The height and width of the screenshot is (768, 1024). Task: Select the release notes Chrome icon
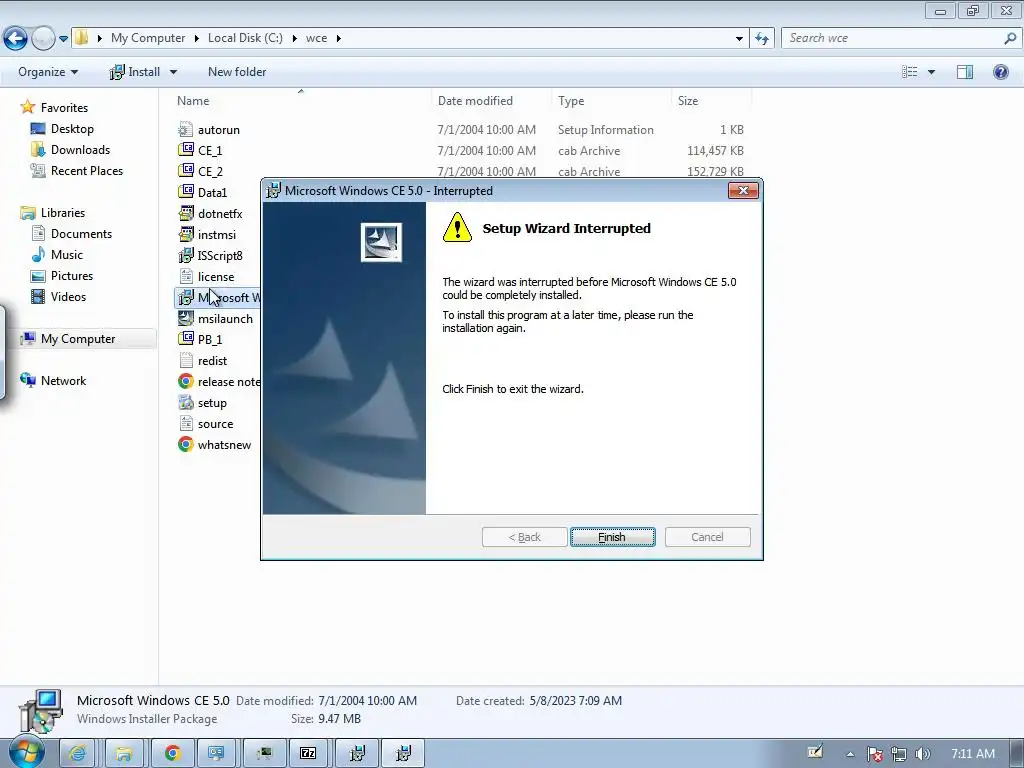[x=185, y=381]
